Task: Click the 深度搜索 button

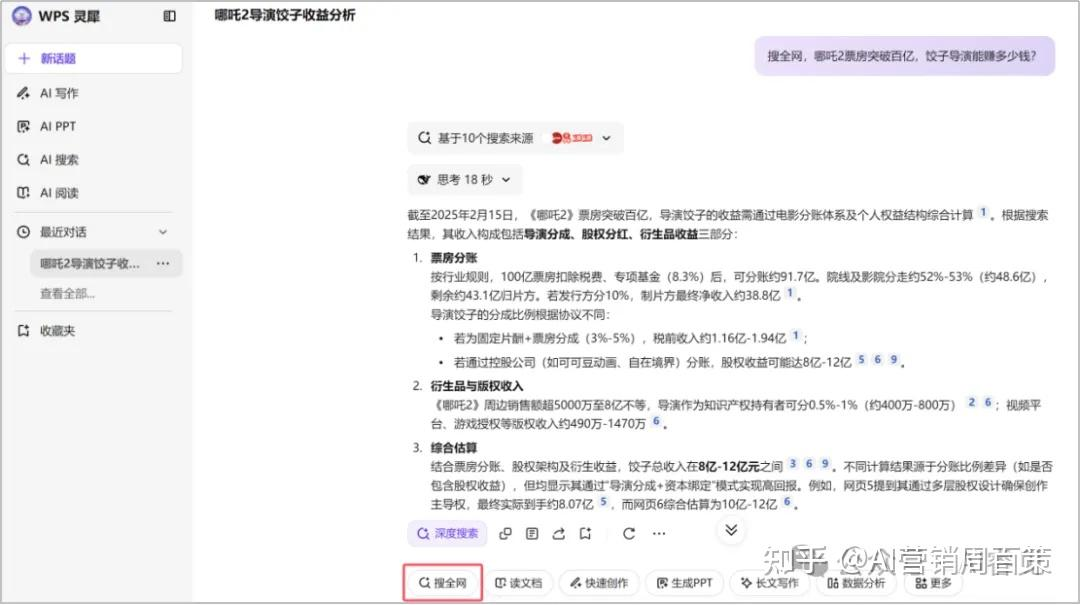Action: tap(447, 533)
